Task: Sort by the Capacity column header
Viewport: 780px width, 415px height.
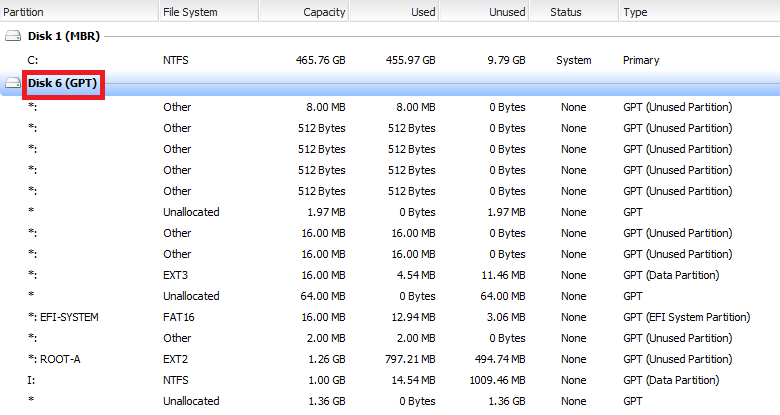Action: click(x=304, y=11)
